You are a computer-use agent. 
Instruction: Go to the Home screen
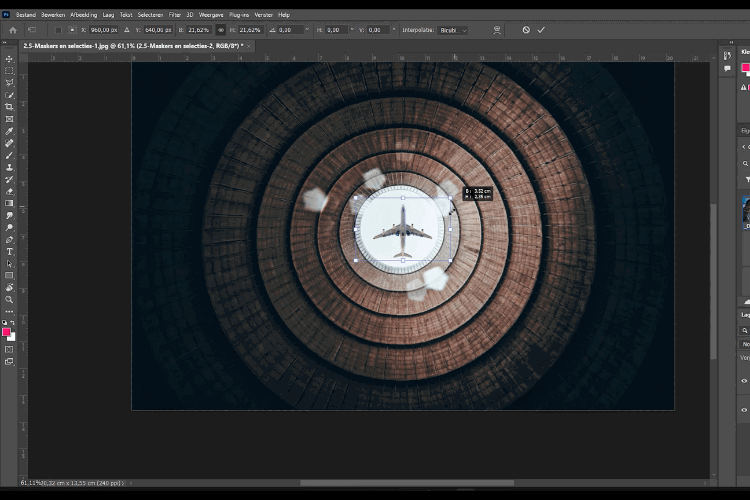point(13,30)
